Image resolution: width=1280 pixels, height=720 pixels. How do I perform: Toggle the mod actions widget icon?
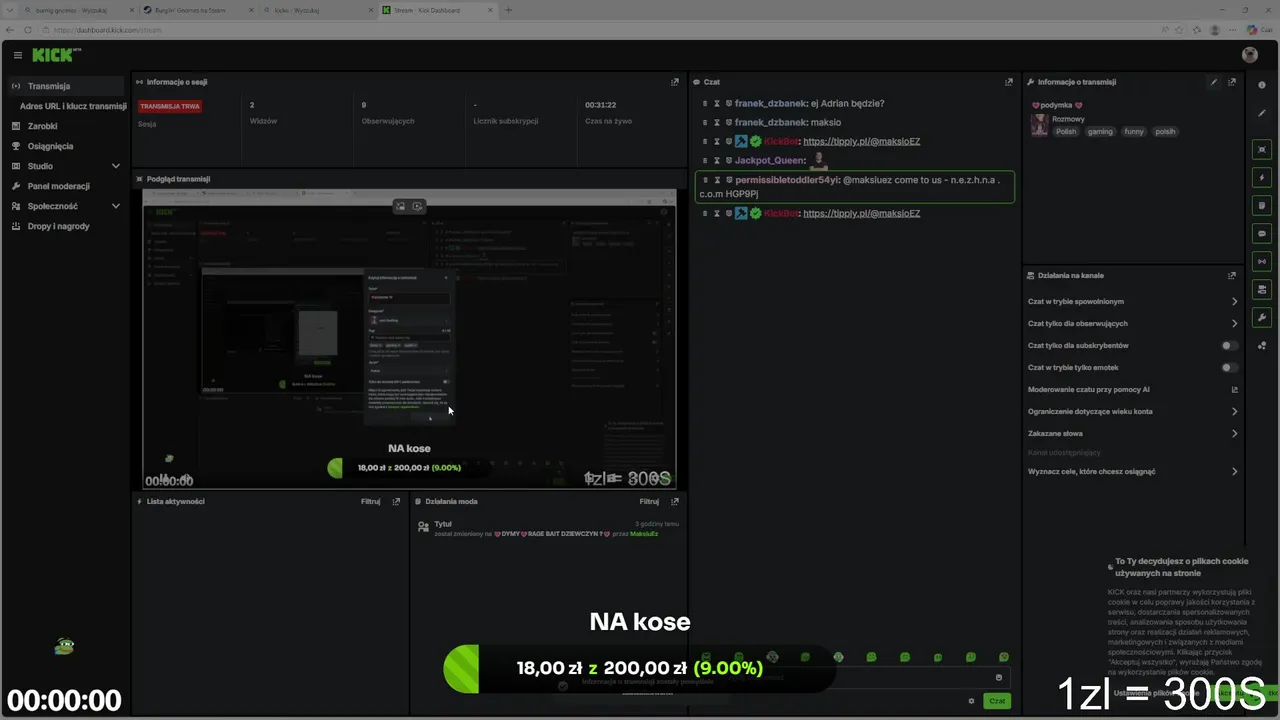click(x=1262, y=289)
